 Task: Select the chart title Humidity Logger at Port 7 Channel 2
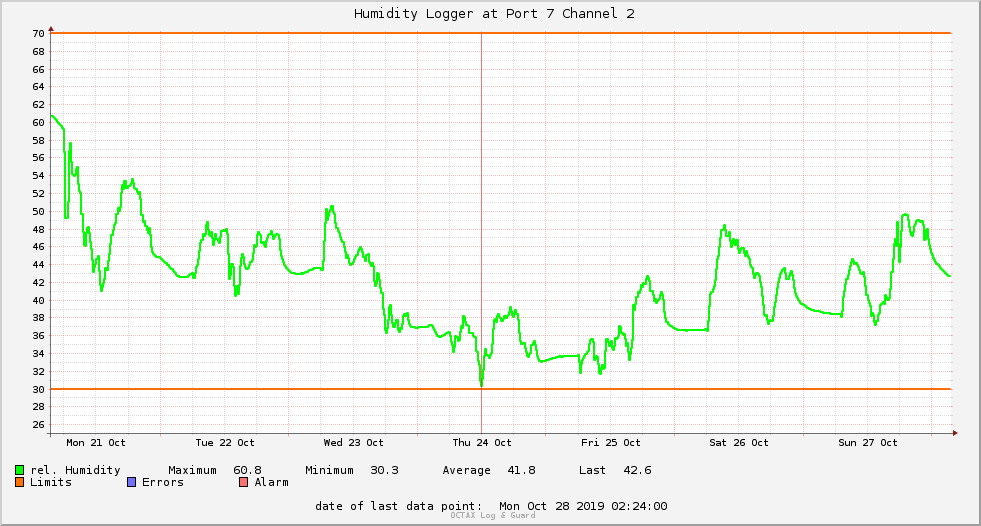click(494, 14)
